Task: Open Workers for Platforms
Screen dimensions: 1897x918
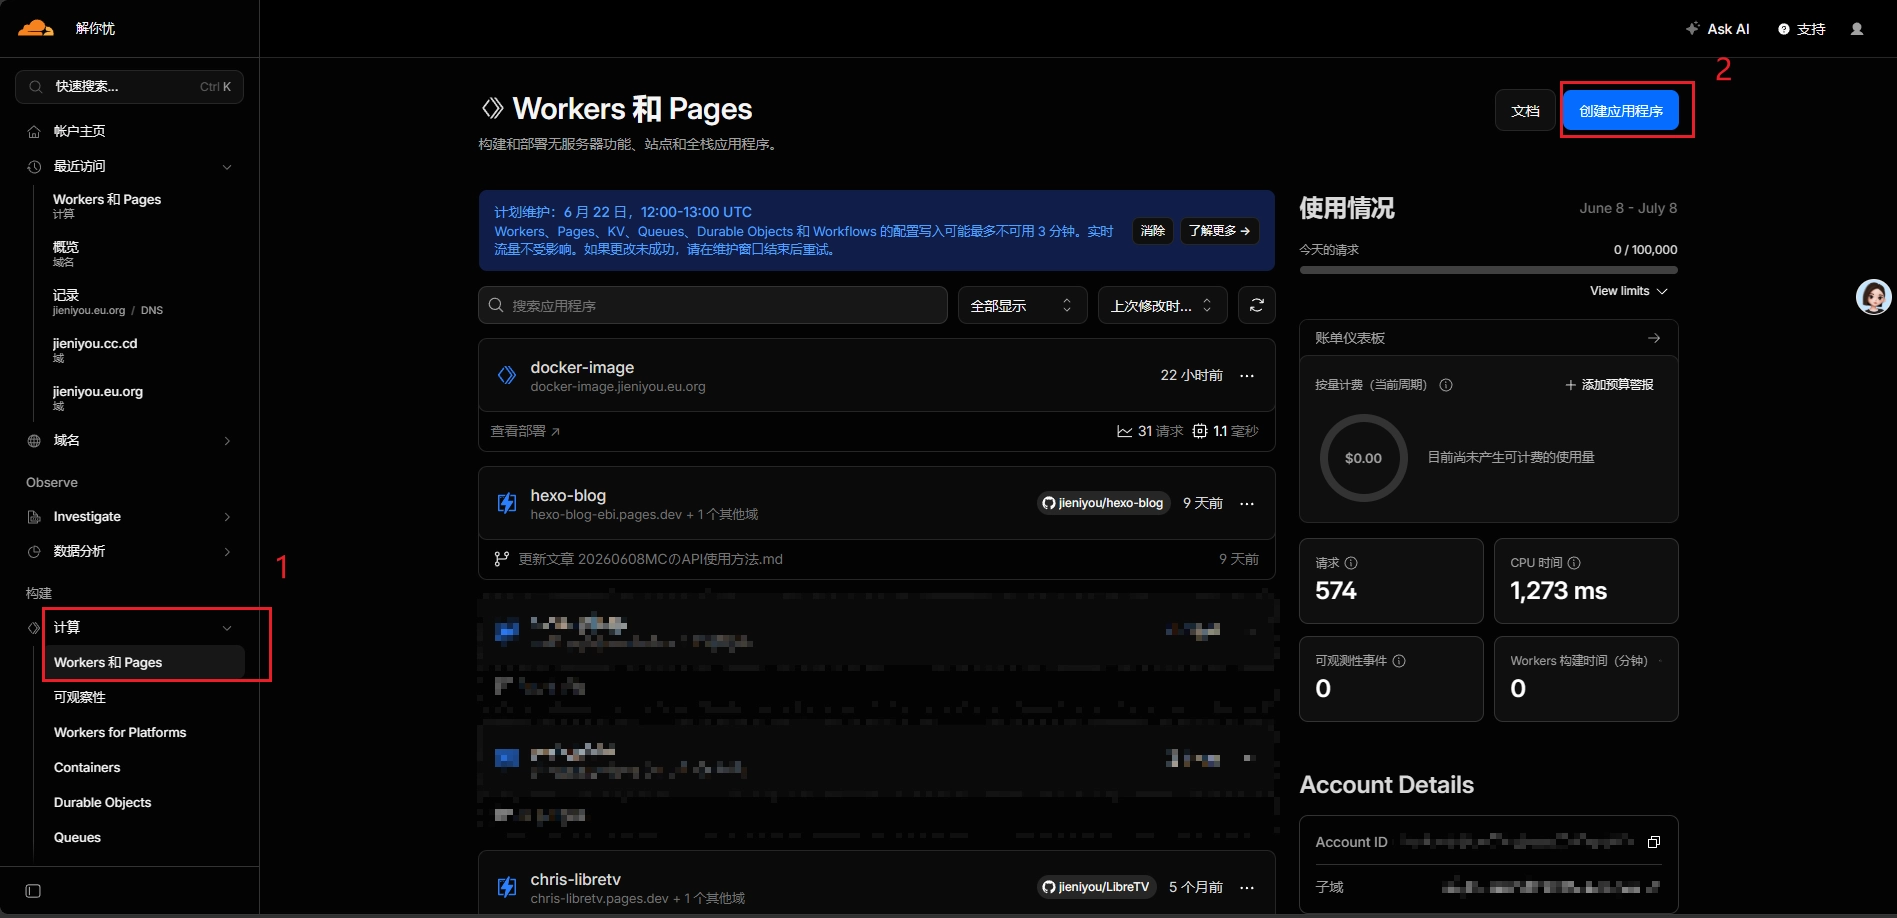Action: click(120, 732)
